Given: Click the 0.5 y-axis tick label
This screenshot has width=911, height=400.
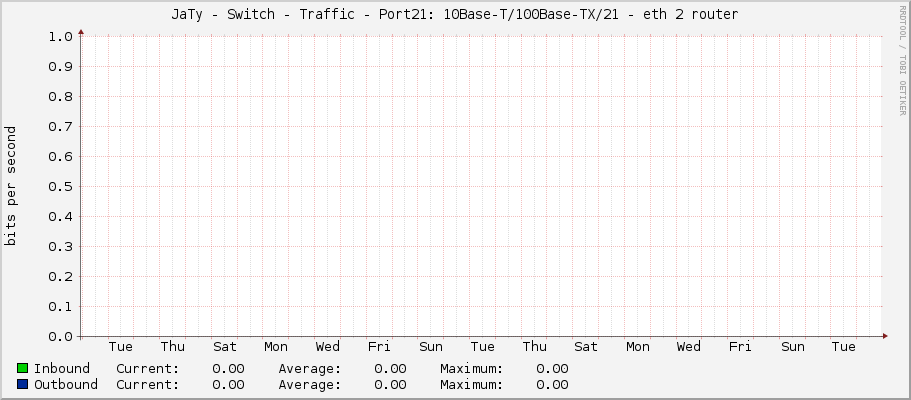Looking at the screenshot, I should pos(60,187).
